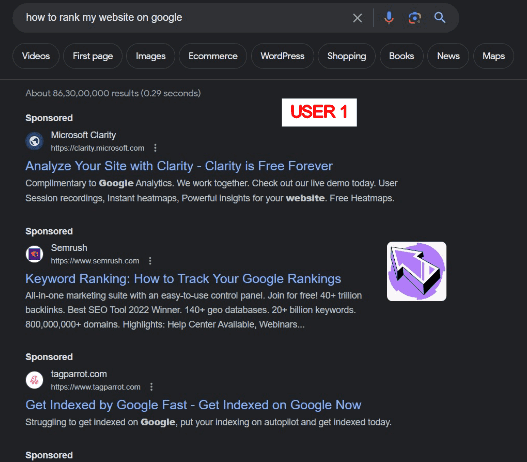Open Microsoft Clarity ad options three-dot menu
Screen dimensions: 527x462
(155, 148)
